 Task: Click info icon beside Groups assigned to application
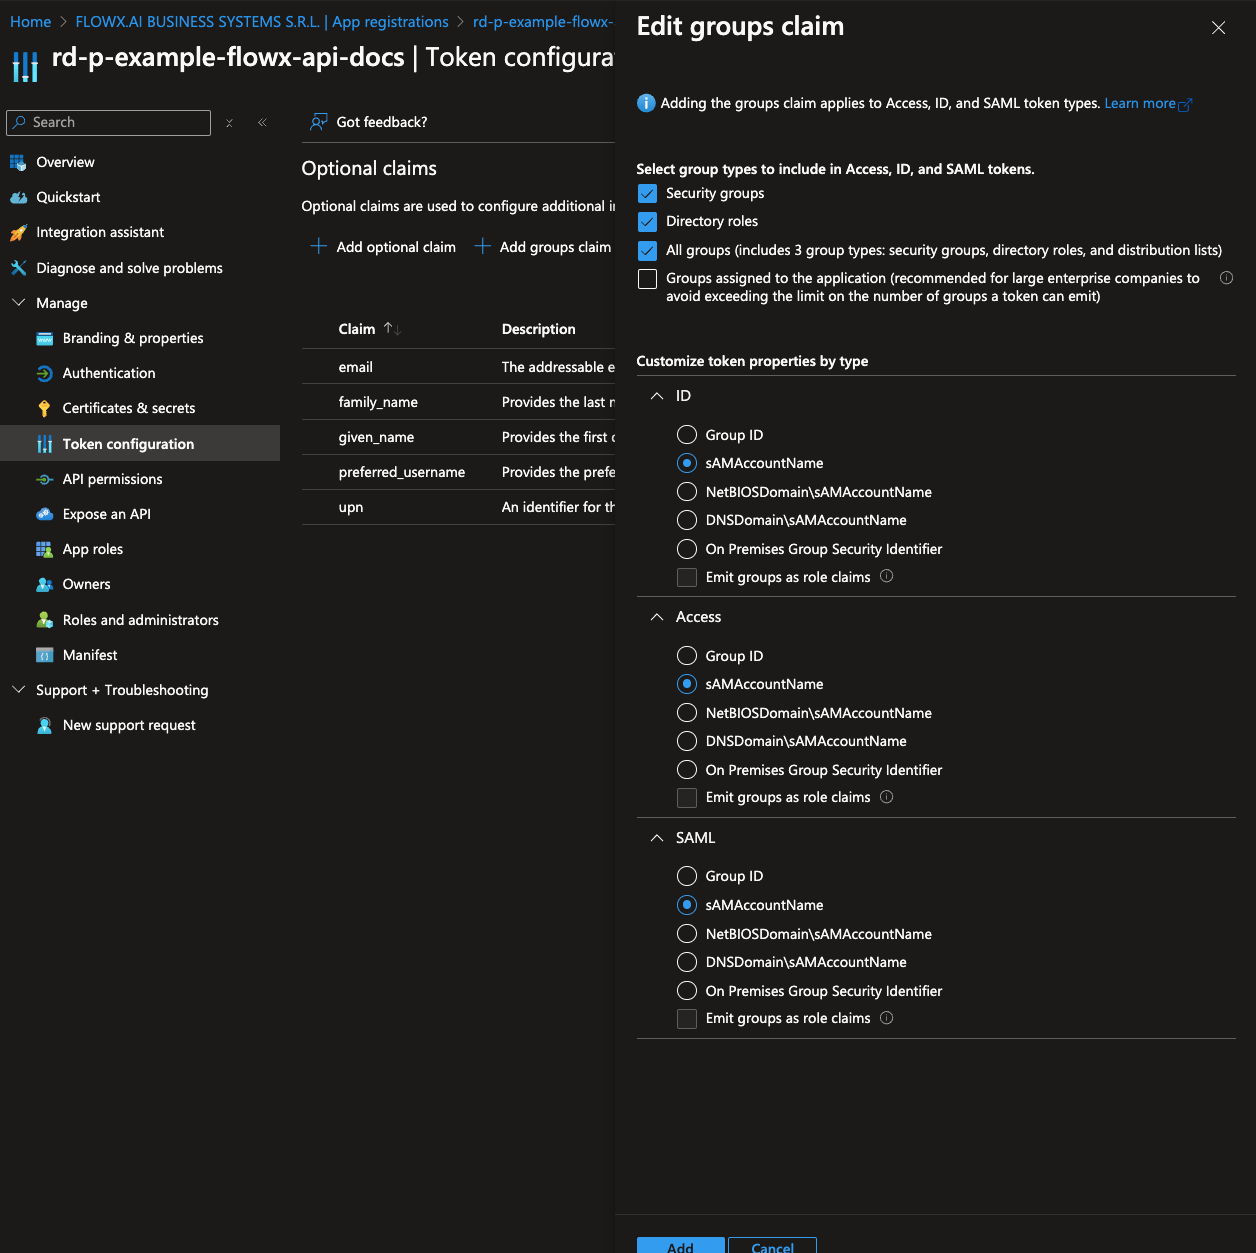pyautogui.click(x=1226, y=278)
